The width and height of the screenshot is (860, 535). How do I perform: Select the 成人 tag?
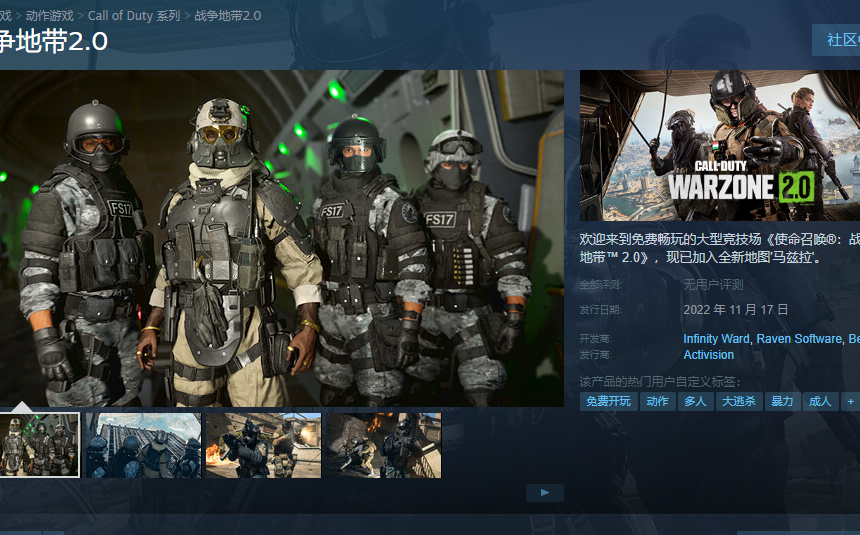coord(821,401)
